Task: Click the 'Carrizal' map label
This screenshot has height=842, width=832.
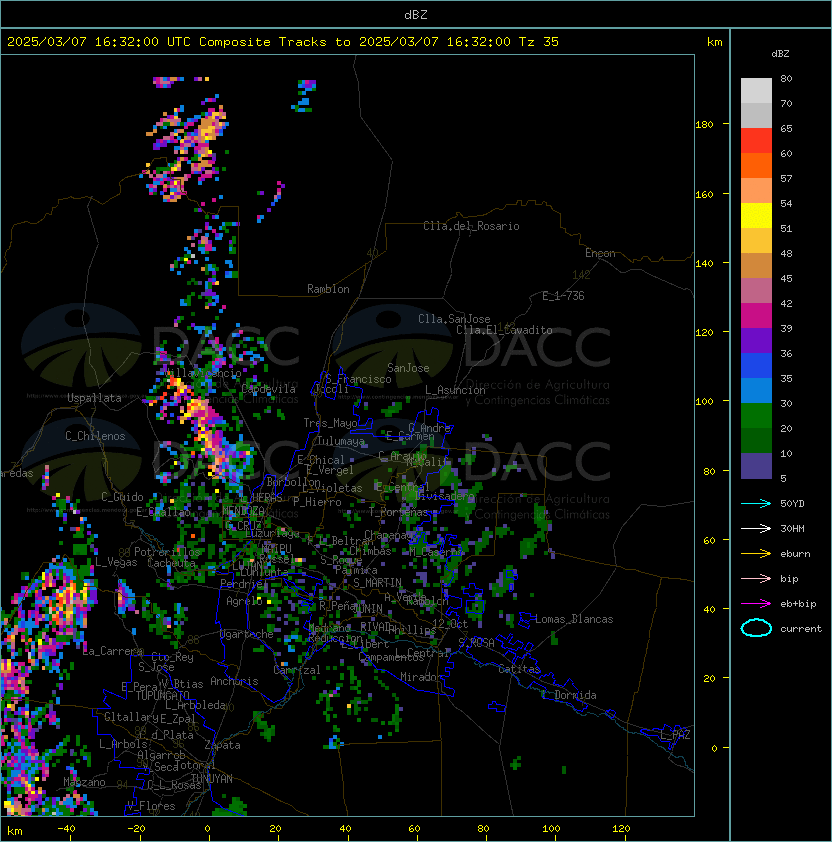Action: tap(297, 670)
